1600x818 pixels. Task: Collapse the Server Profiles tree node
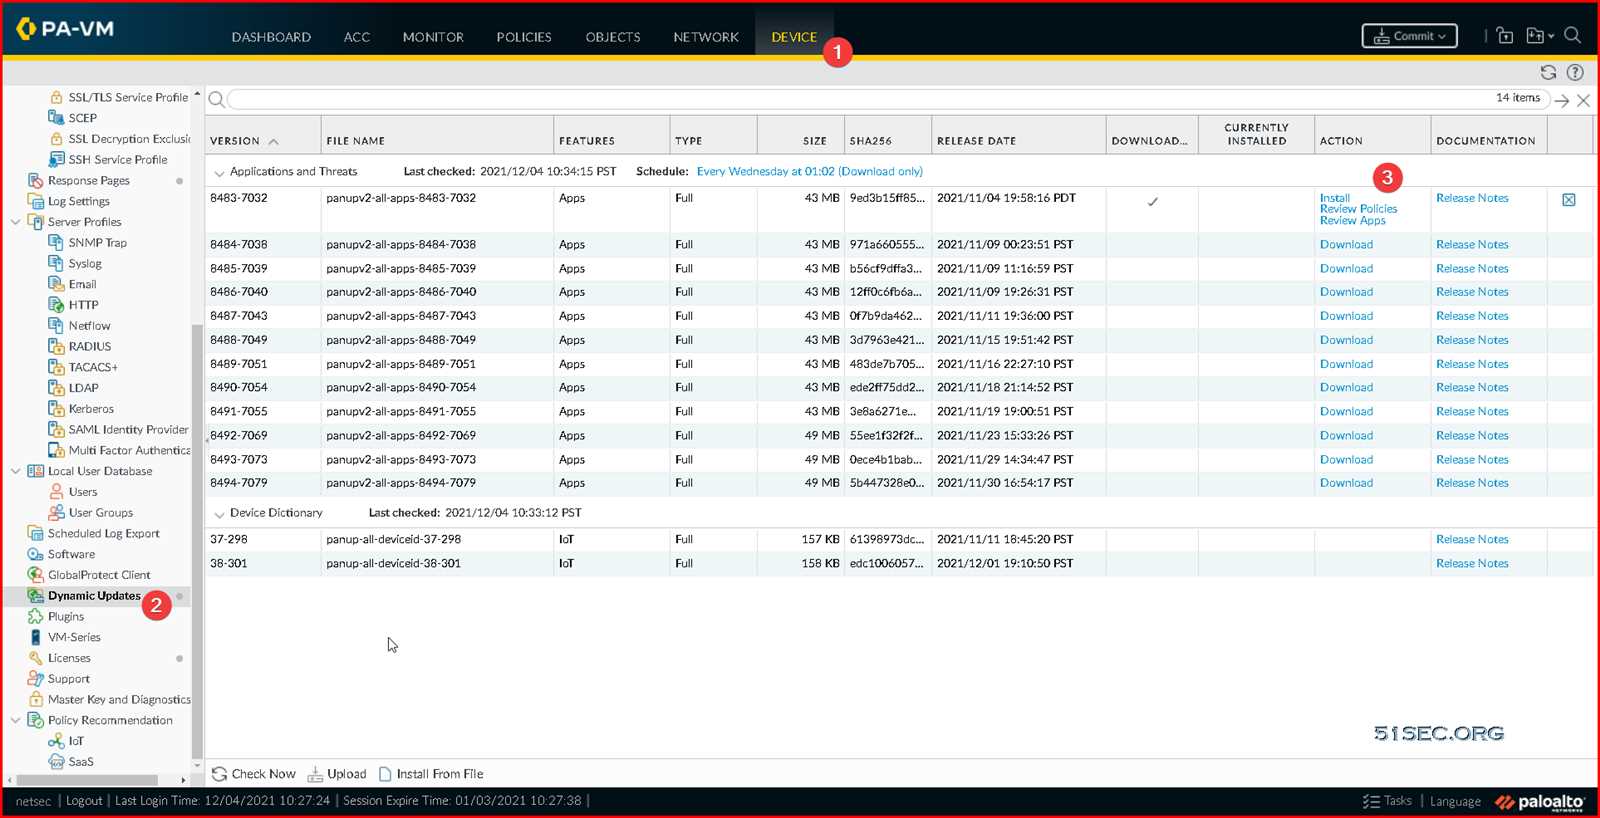(x=15, y=222)
